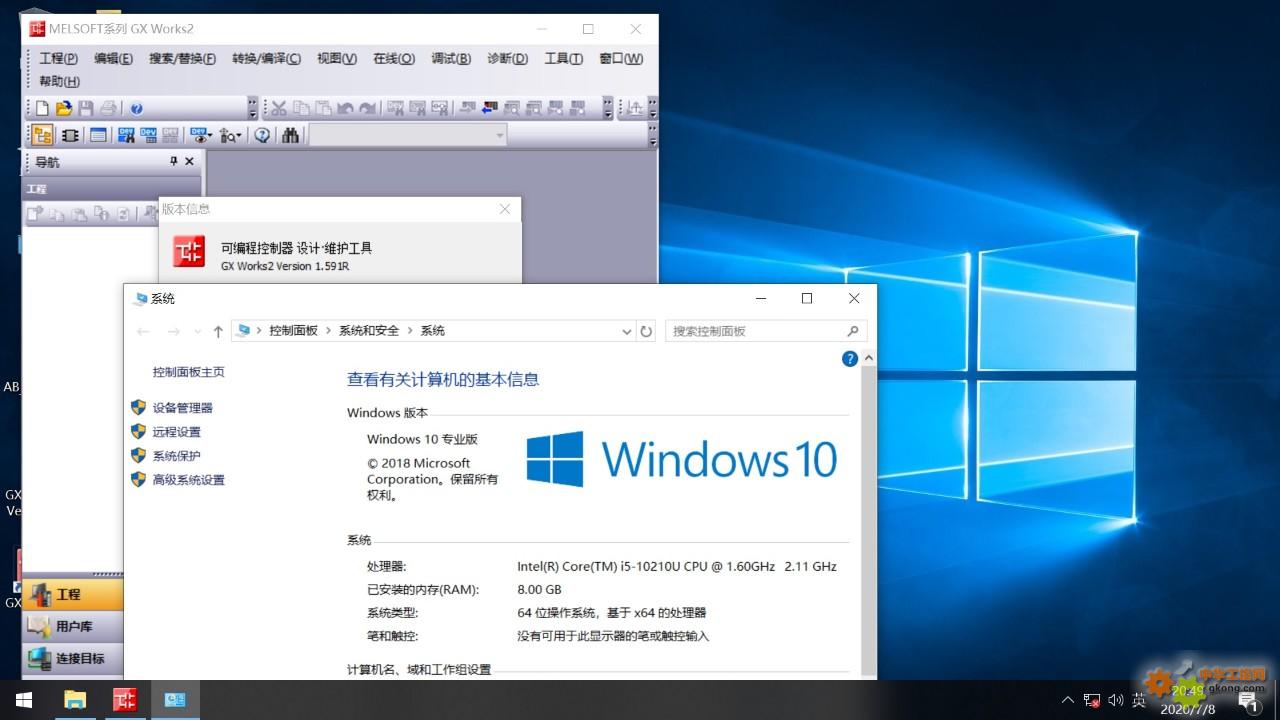Click the Copy icon in edit toolbar

coord(301,108)
